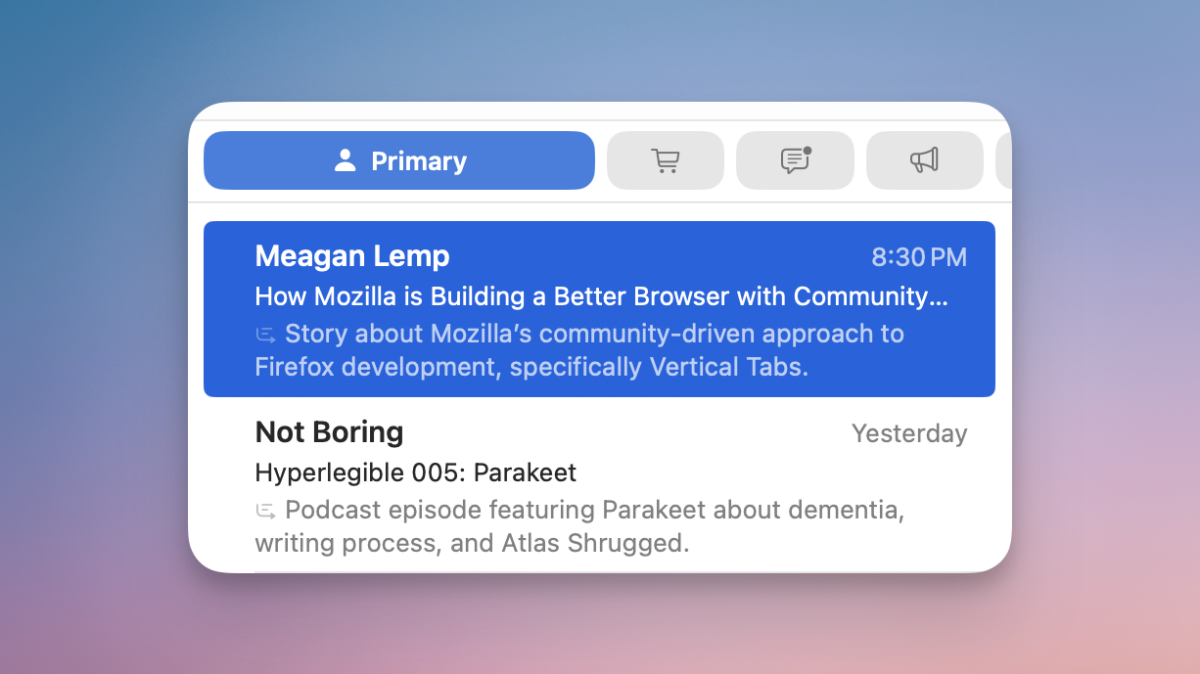Click subject "How Mozilla is Building a Better Browser"
The image size is (1200, 674).
tap(601, 296)
